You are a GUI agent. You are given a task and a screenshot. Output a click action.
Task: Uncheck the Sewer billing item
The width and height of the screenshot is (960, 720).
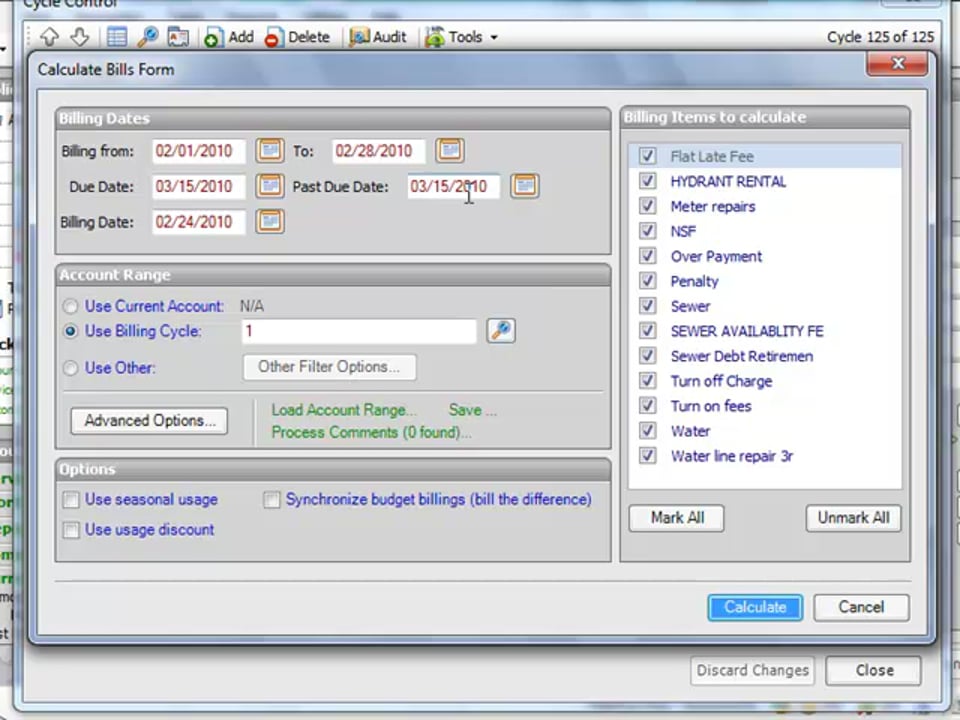(648, 306)
